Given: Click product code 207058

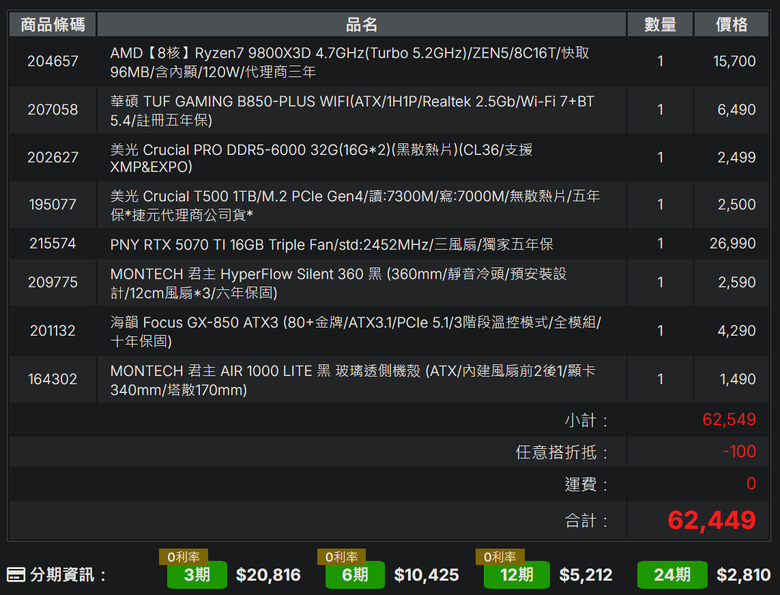Looking at the screenshot, I should [53, 109].
